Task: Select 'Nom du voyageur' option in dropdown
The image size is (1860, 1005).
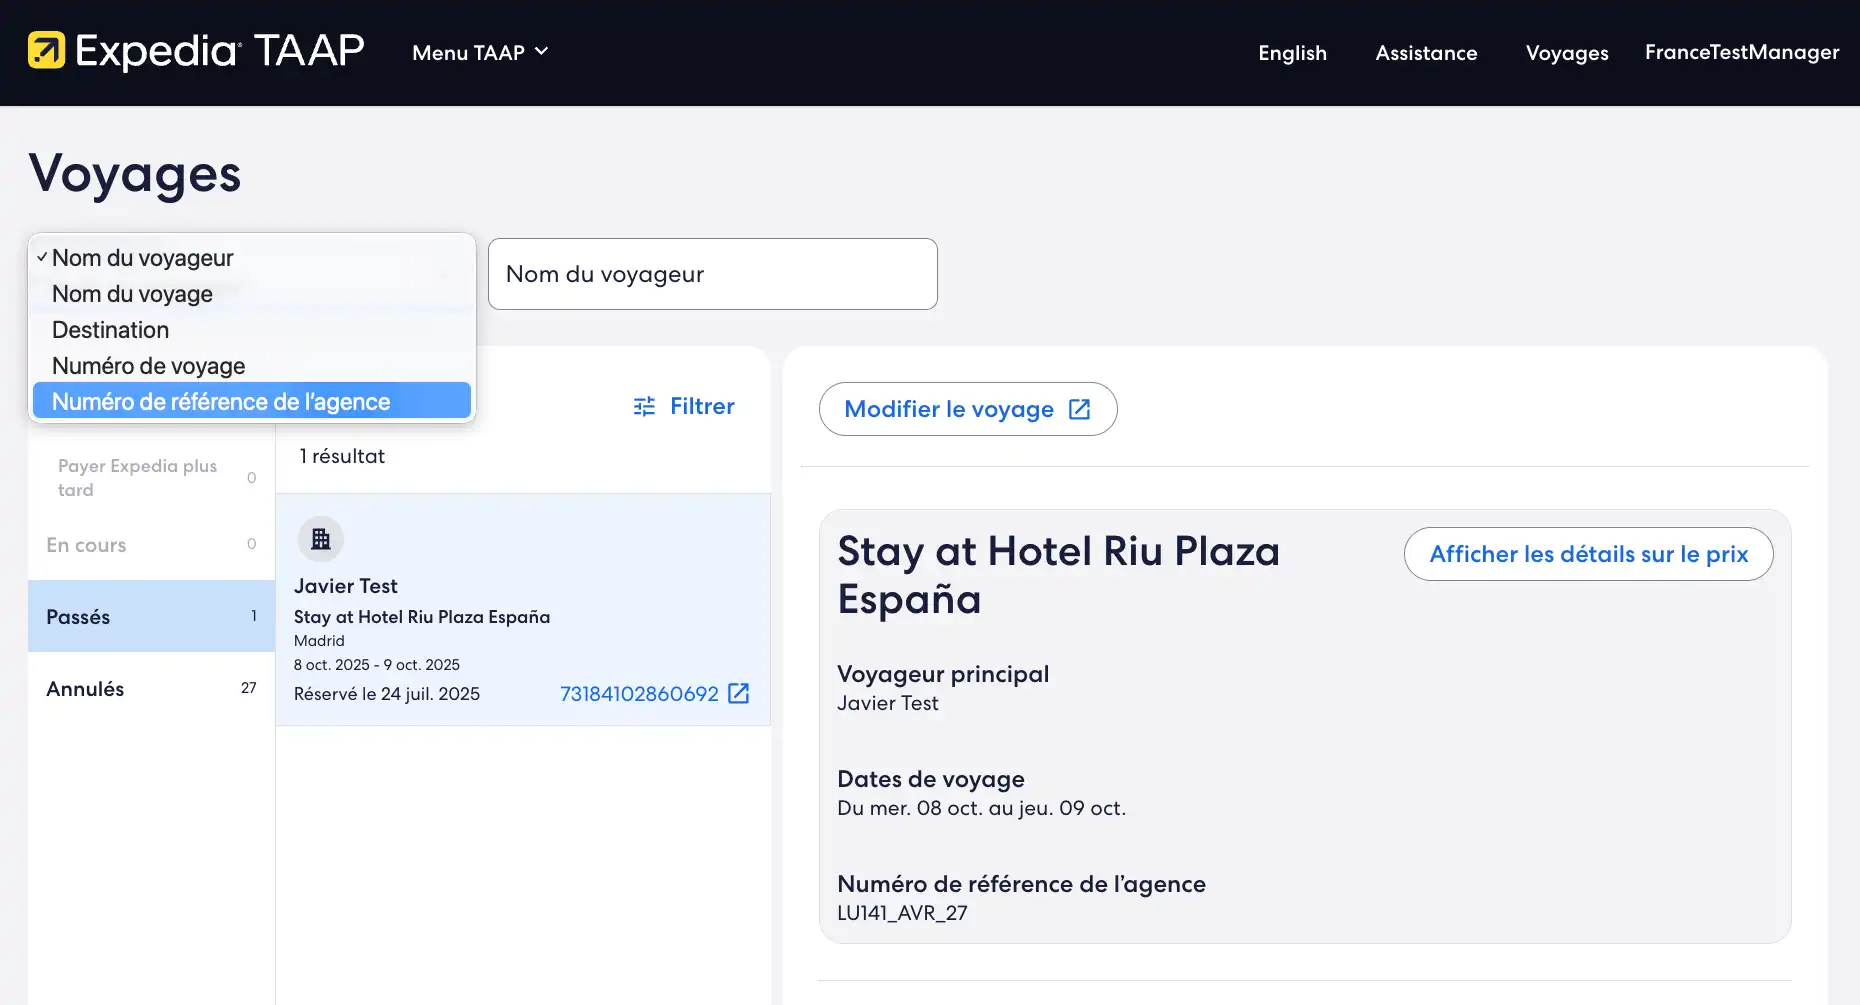Action: (252, 258)
